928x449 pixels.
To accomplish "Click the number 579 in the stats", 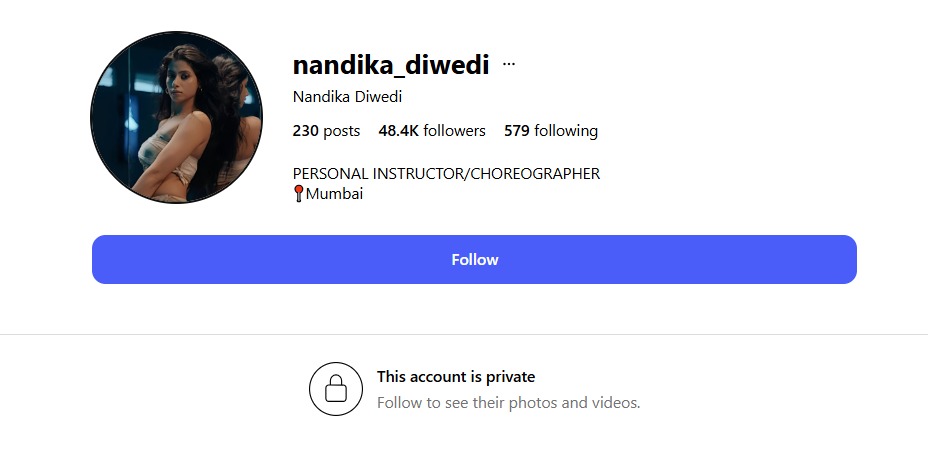I will point(517,131).
